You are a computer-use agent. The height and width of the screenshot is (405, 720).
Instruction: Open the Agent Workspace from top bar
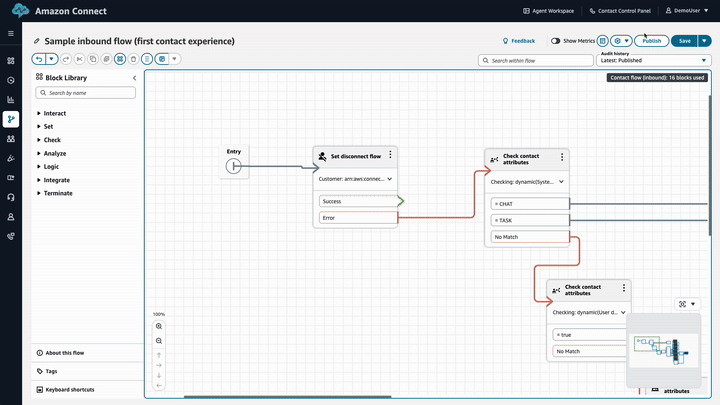coord(549,11)
